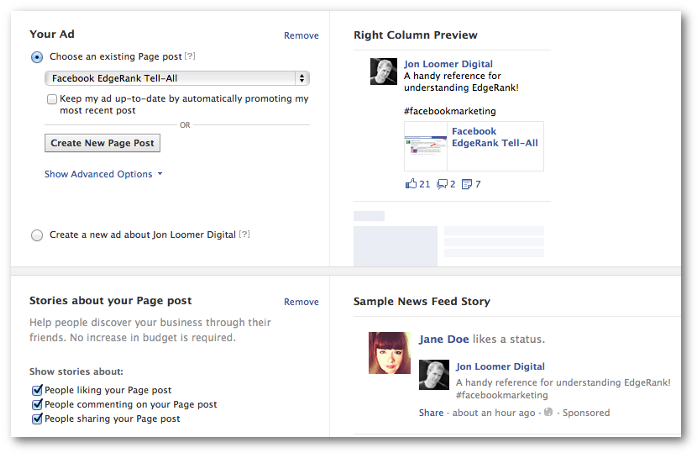
Task: Click the 'Show stories about:' label
Action: pos(76,372)
